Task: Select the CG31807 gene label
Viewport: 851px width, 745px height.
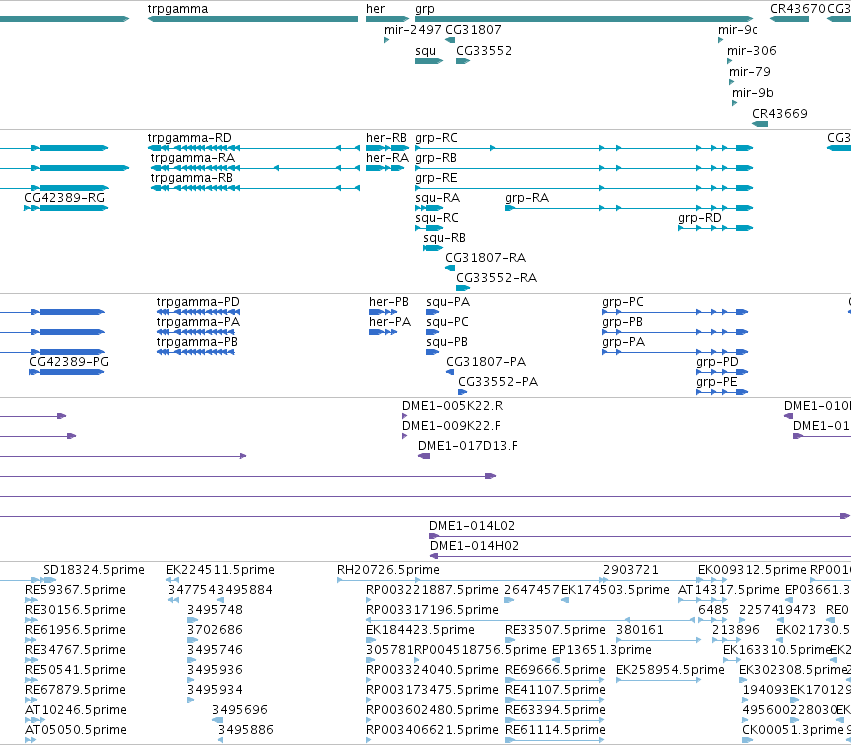Action: pos(473,30)
